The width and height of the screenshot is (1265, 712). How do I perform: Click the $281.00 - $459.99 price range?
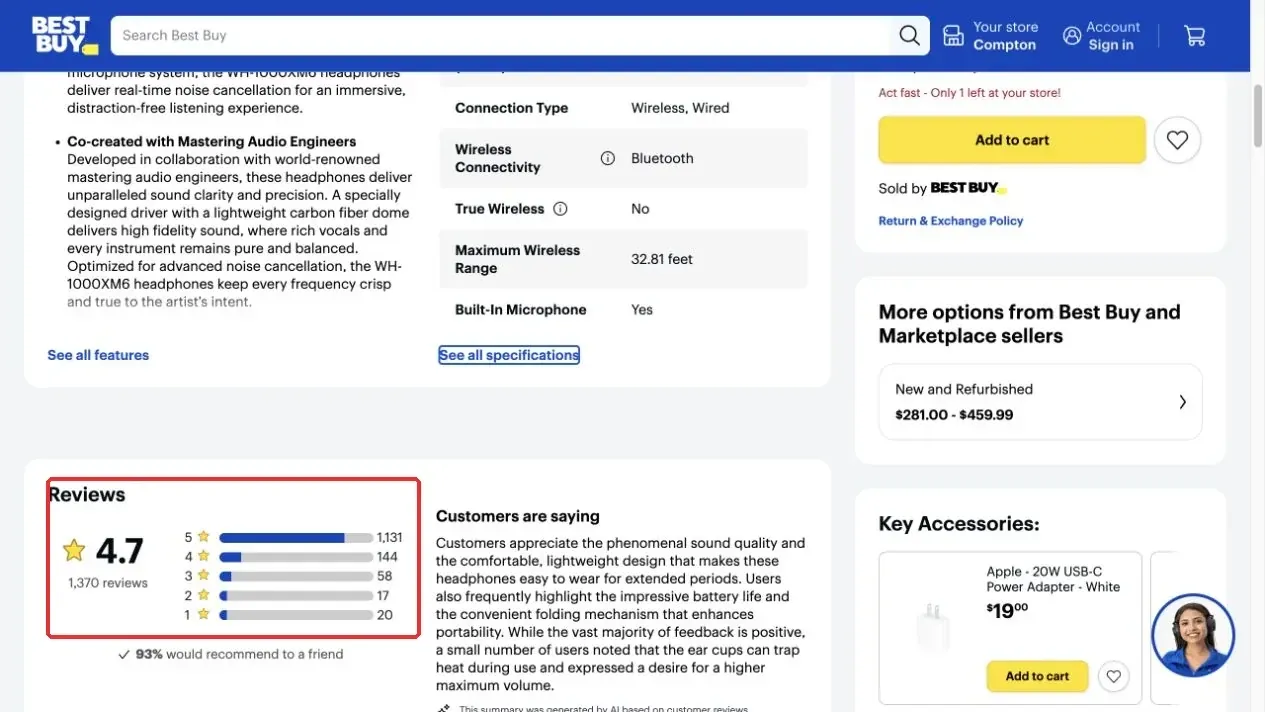(954, 414)
